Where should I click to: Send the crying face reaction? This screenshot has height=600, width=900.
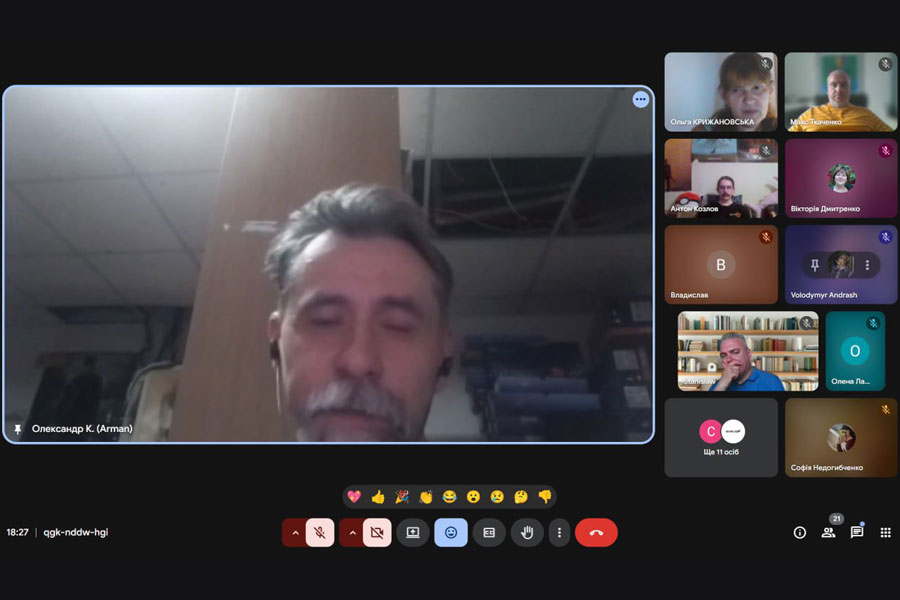point(497,497)
